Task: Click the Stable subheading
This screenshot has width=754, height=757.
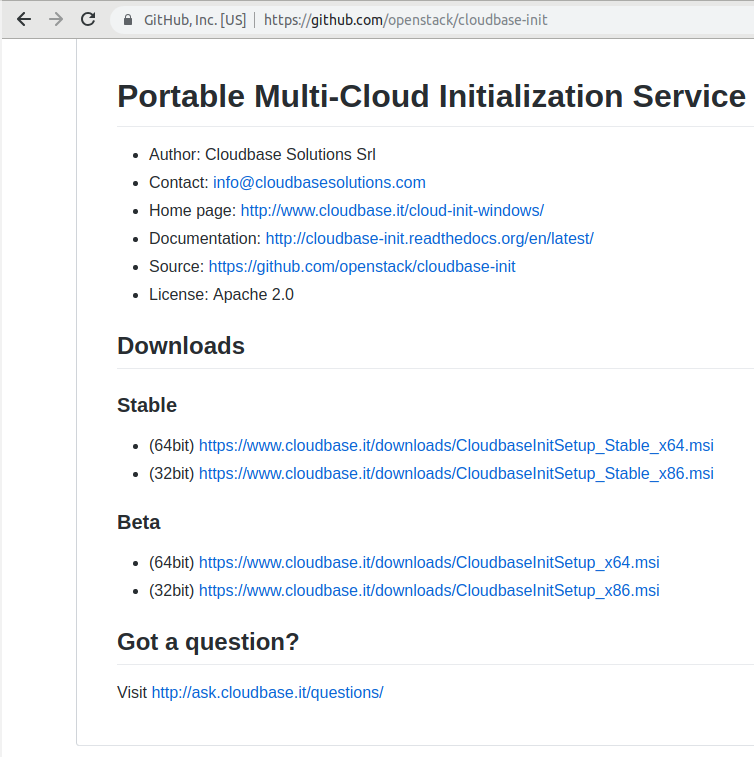Action: point(147,405)
